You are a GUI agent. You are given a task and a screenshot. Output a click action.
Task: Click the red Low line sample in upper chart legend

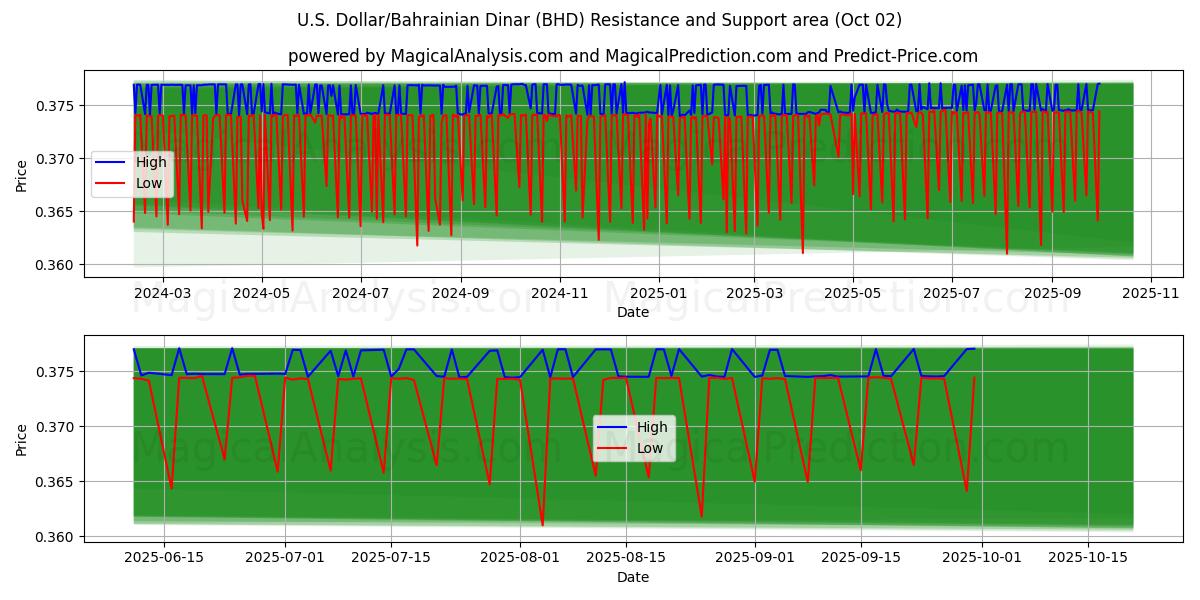click(112, 183)
